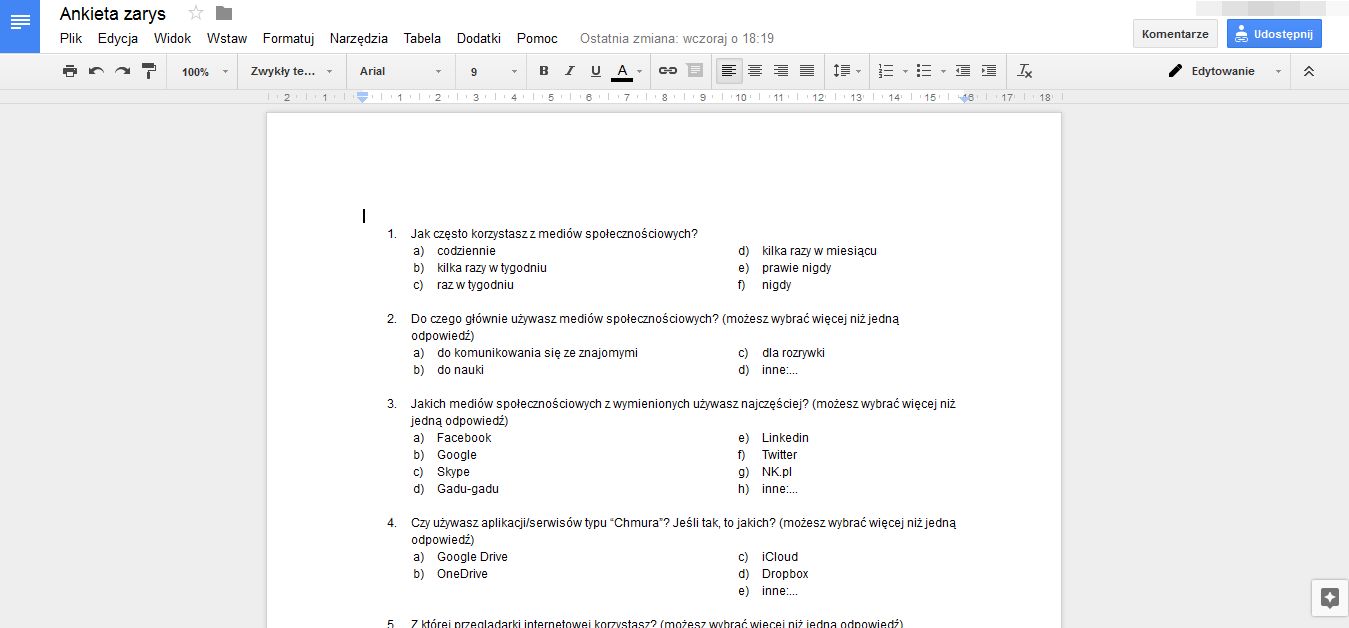Move document using folder icon
Viewport: 1349px width, 628px height.
[224, 13]
